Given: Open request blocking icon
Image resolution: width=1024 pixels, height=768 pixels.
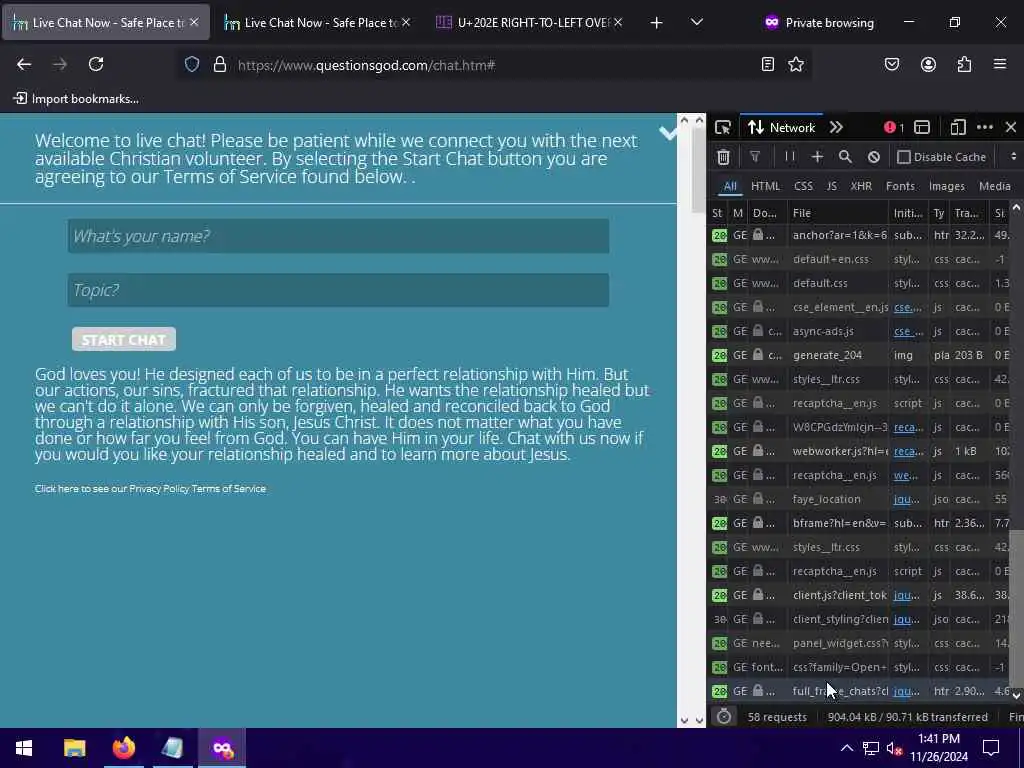Looking at the screenshot, I should [x=874, y=157].
